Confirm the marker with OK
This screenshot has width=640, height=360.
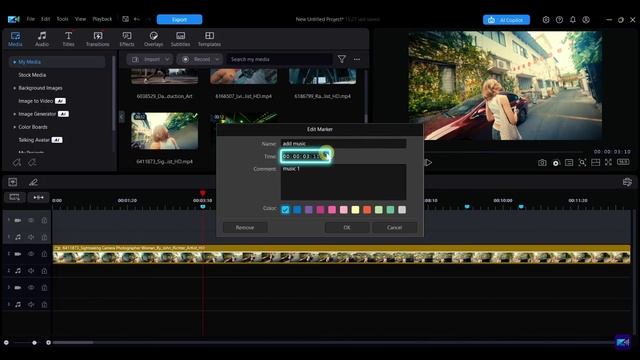click(347, 228)
